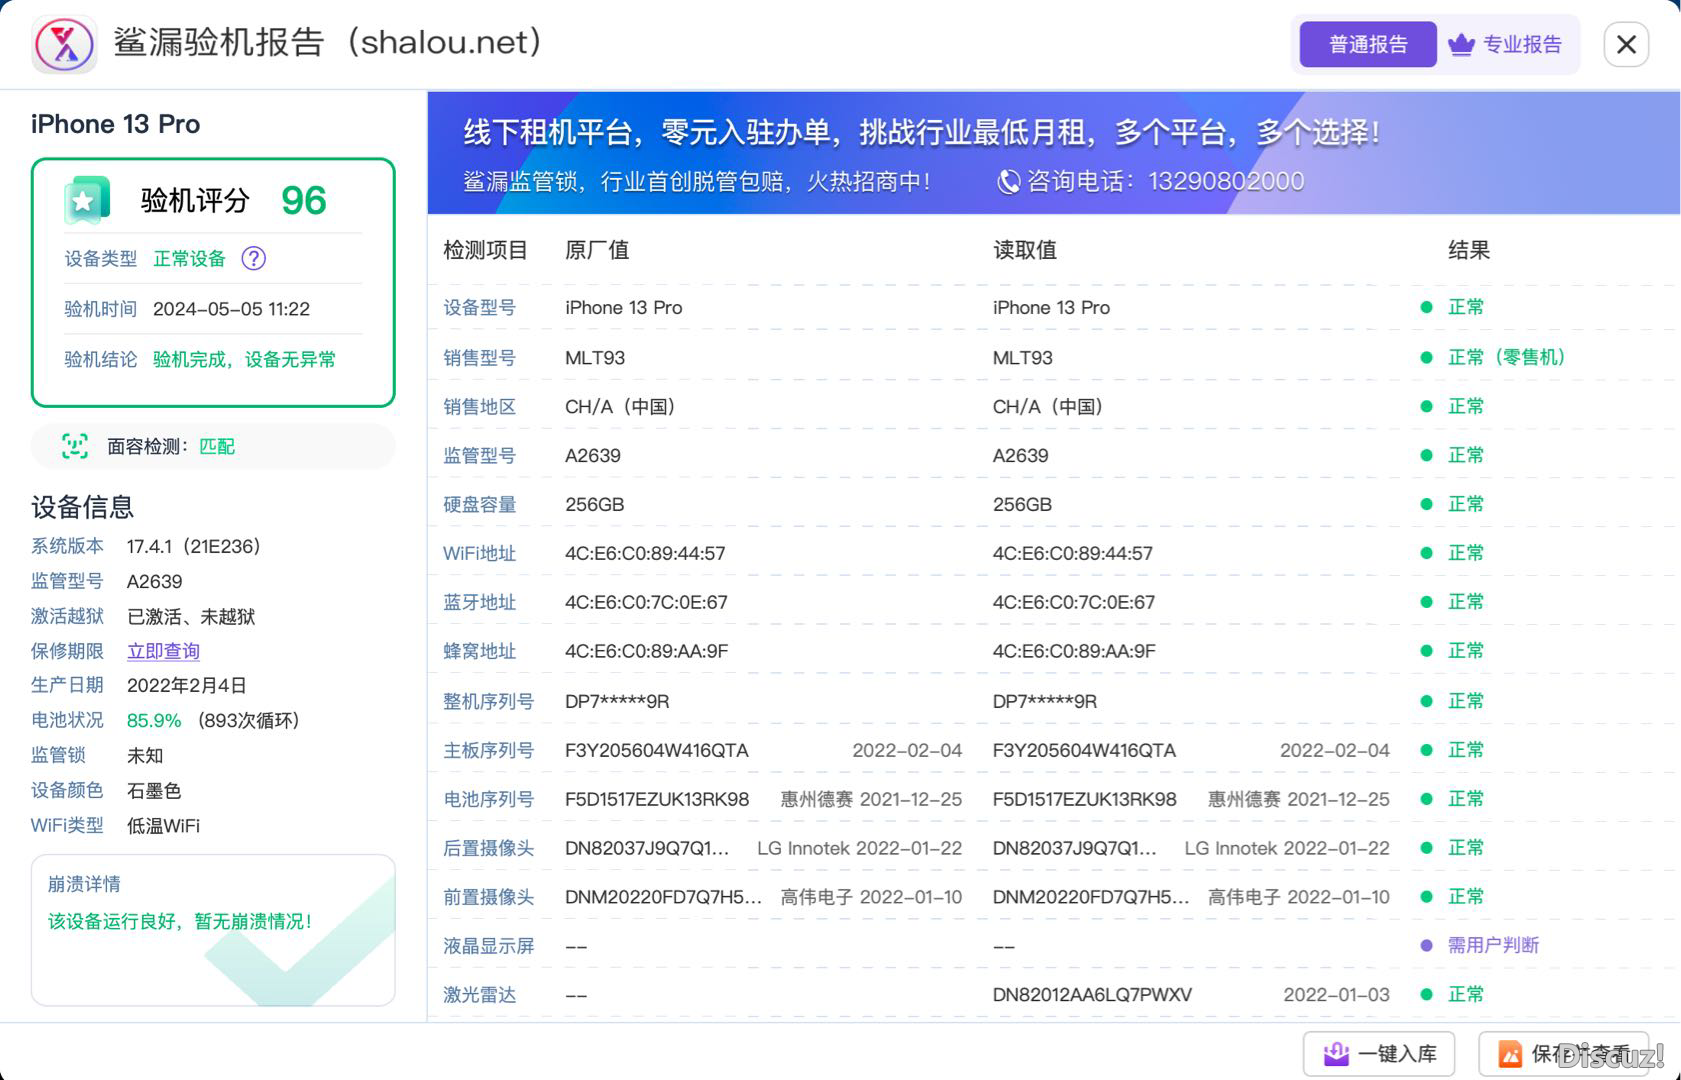The height and width of the screenshot is (1080, 1681).
Task: Click green status dot for 硬盘容量
Action: 1426,504
